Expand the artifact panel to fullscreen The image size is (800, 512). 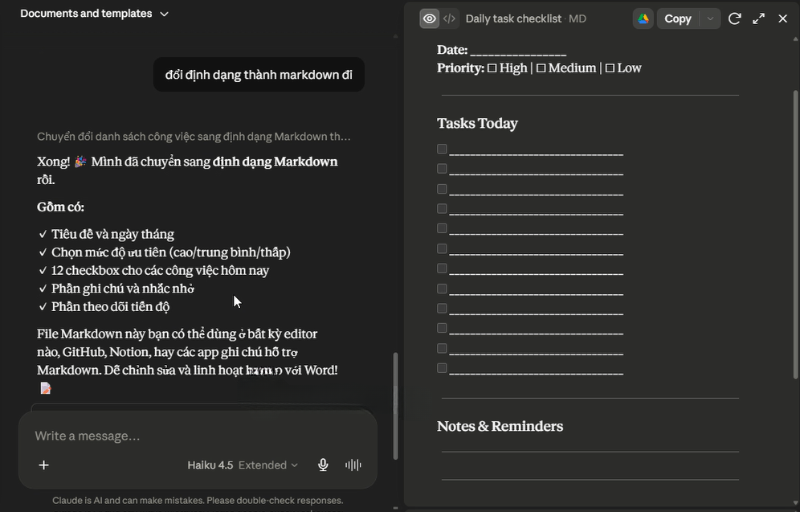[759, 19]
